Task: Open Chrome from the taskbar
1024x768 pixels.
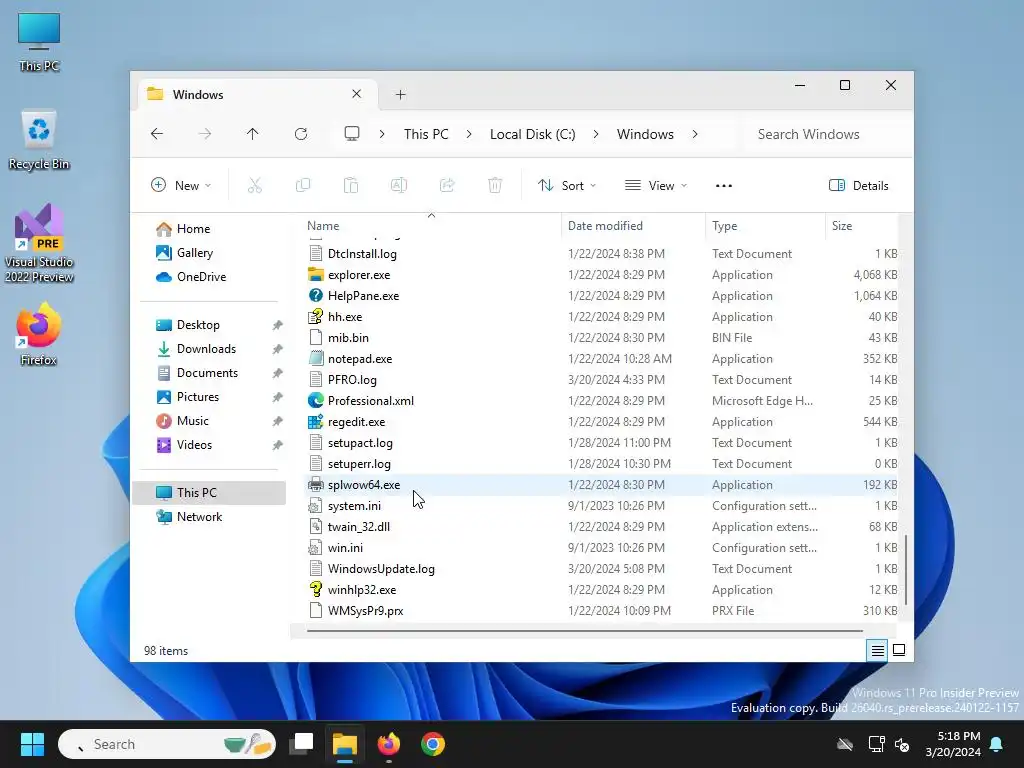Action: pyautogui.click(x=432, y=744)
